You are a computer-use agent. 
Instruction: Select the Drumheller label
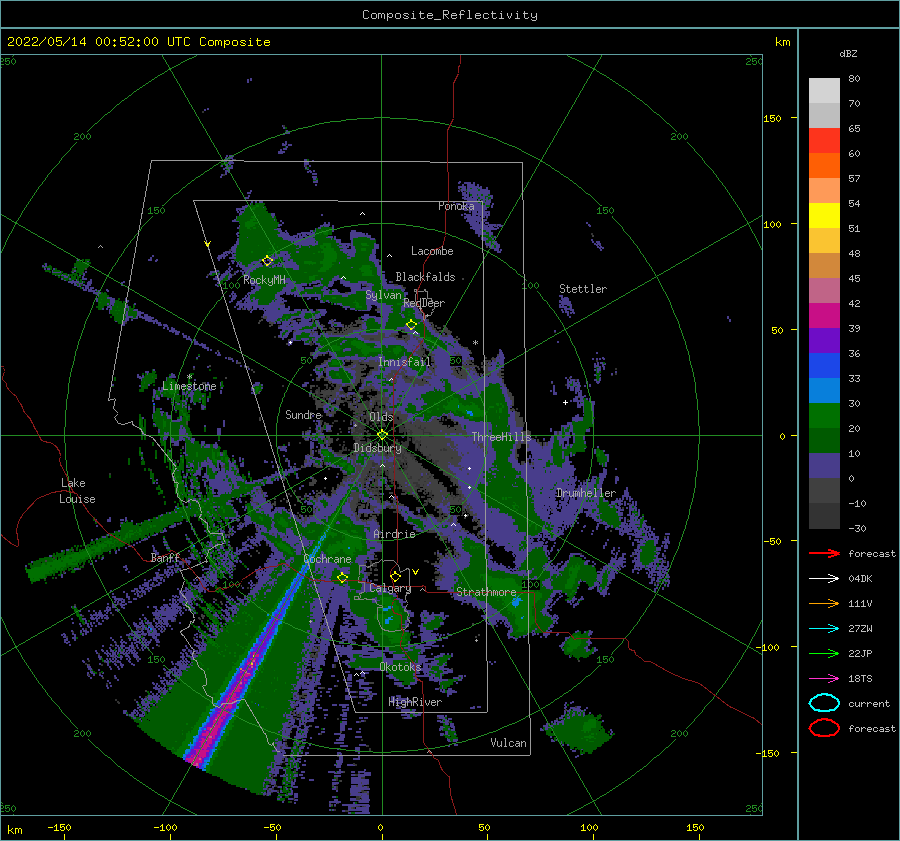(x=586, y=493)
